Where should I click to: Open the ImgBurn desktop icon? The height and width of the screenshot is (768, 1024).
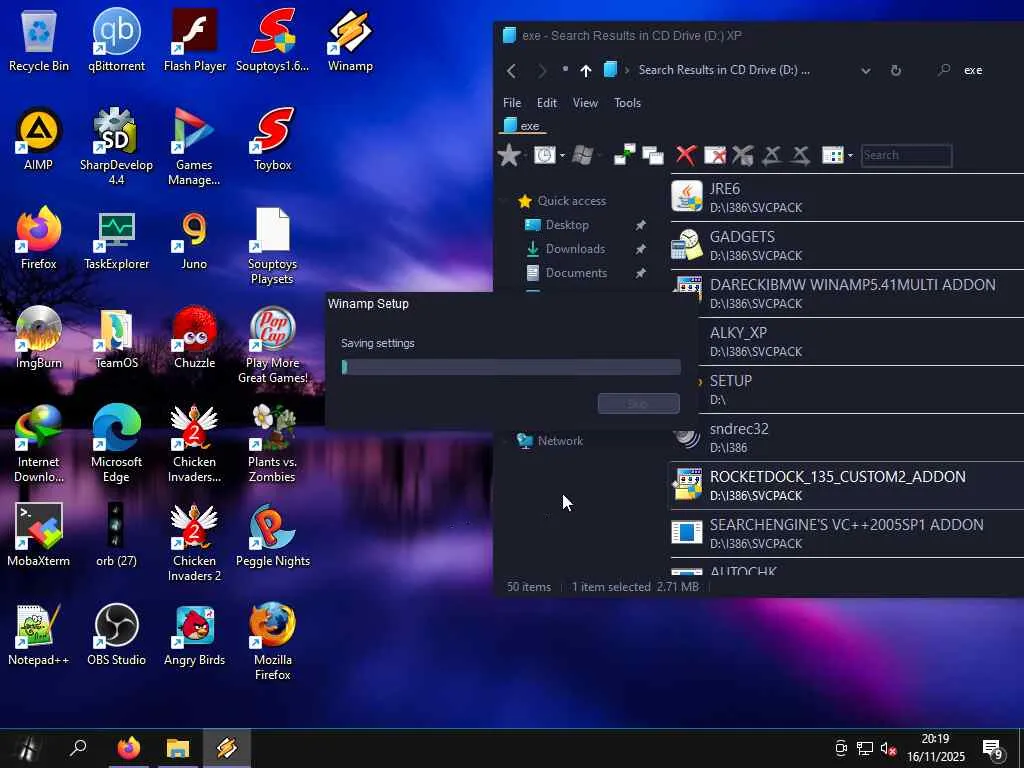39,337
